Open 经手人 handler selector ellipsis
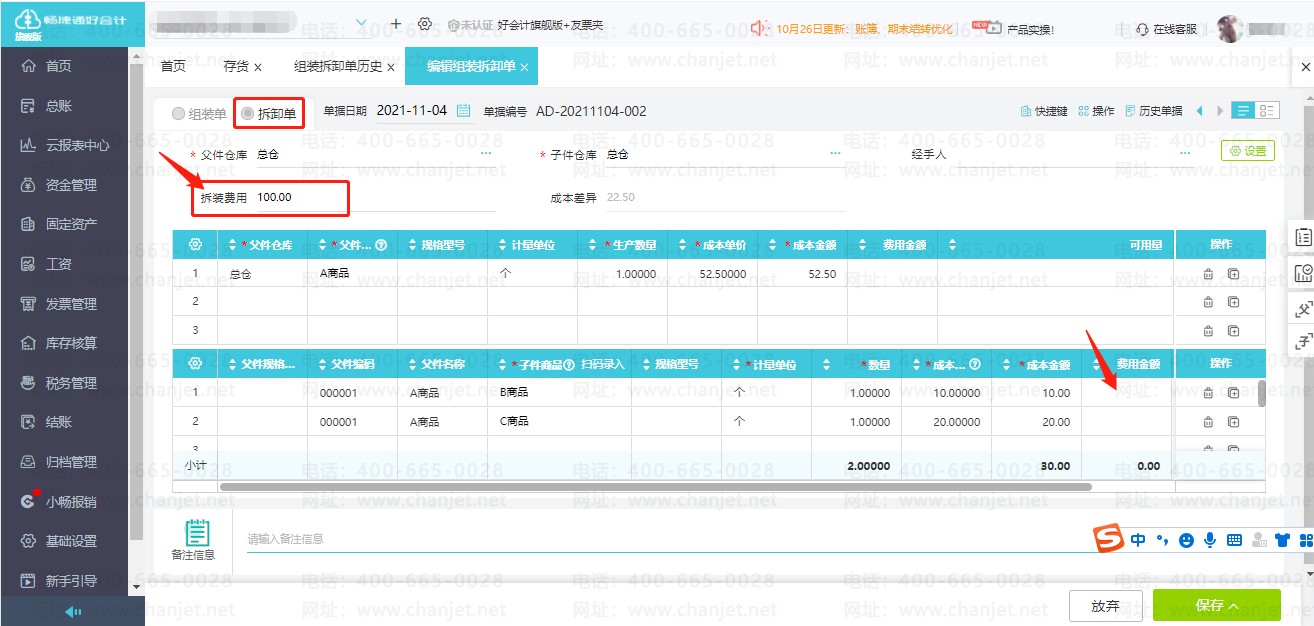The width and height of the screenshot is (1314, 626). [1185, 154]
